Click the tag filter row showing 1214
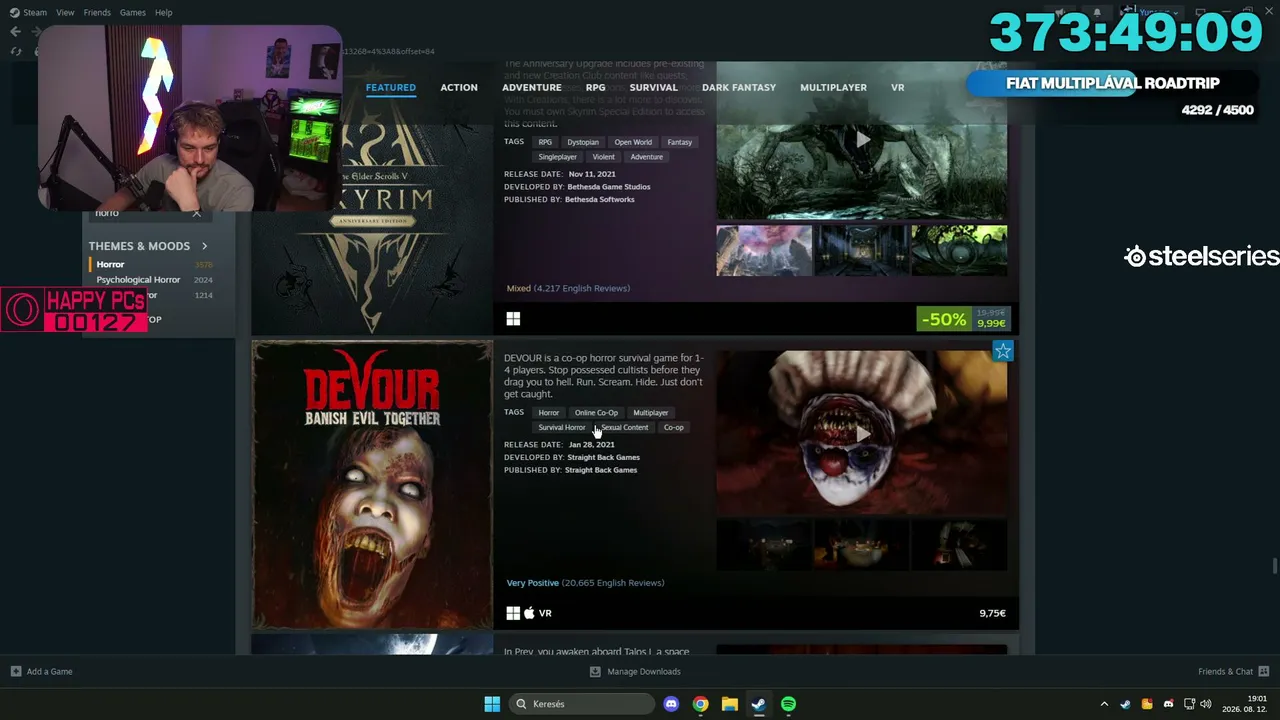 (151, 296)
